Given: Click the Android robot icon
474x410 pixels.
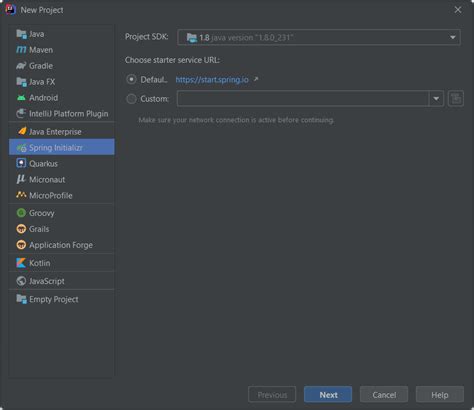Looking at the screenshot, I should pos(21,98).
